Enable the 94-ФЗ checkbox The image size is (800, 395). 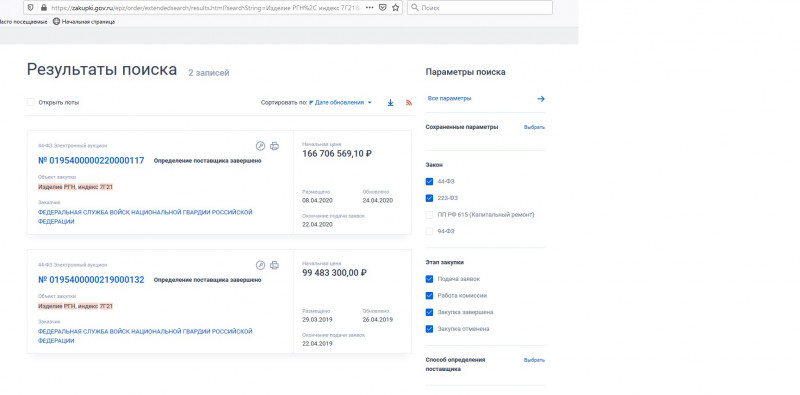tap(429, 231)
